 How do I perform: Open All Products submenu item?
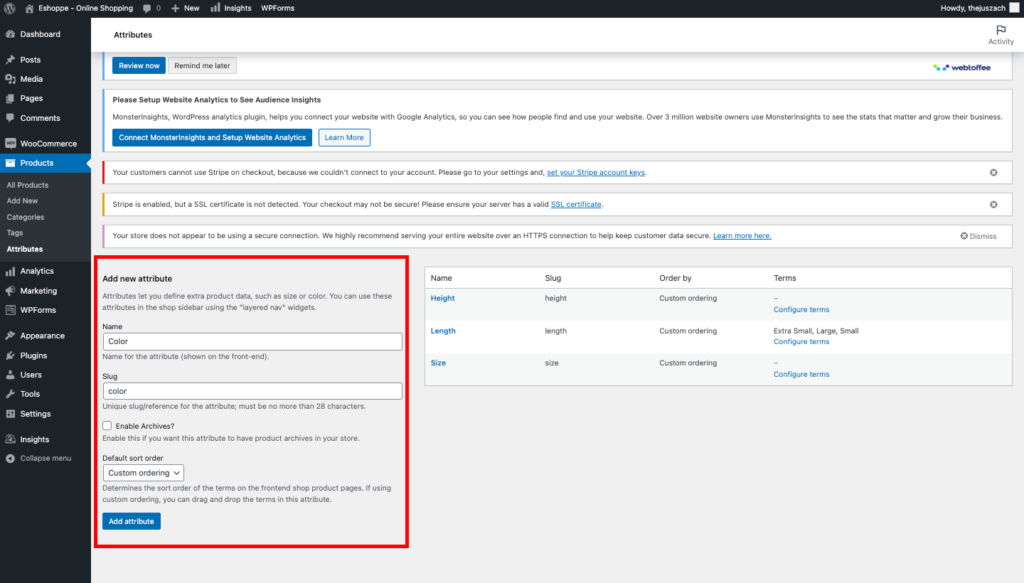coord(27,185)
